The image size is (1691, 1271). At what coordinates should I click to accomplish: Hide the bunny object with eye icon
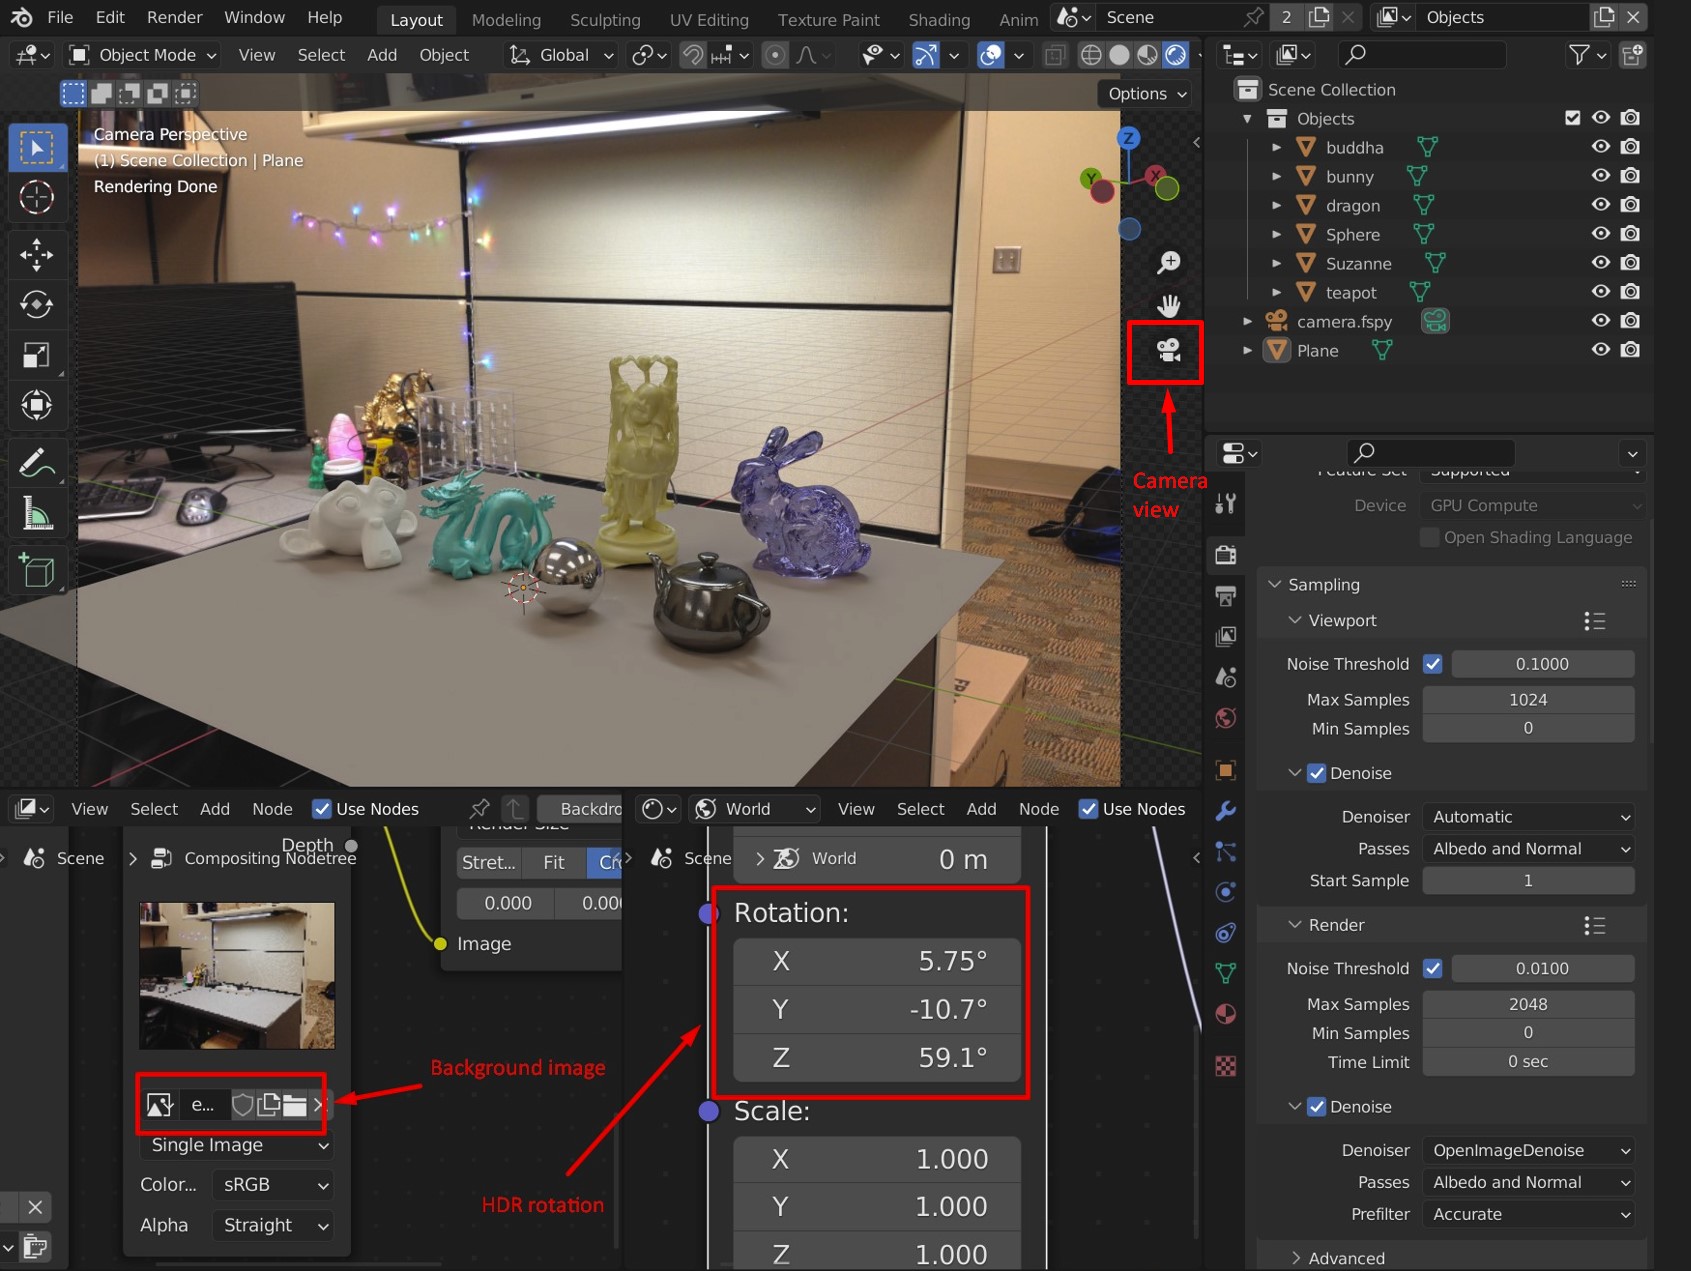(1600, 176)
